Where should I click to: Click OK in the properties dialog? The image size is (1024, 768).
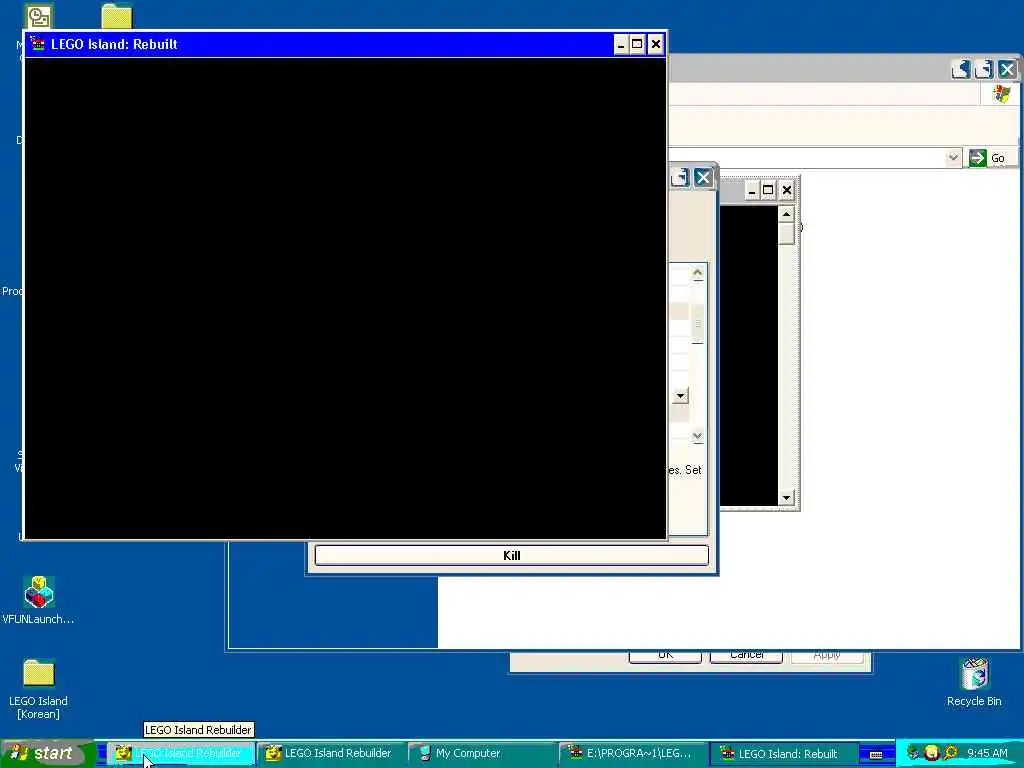click(x=665, y=656)
